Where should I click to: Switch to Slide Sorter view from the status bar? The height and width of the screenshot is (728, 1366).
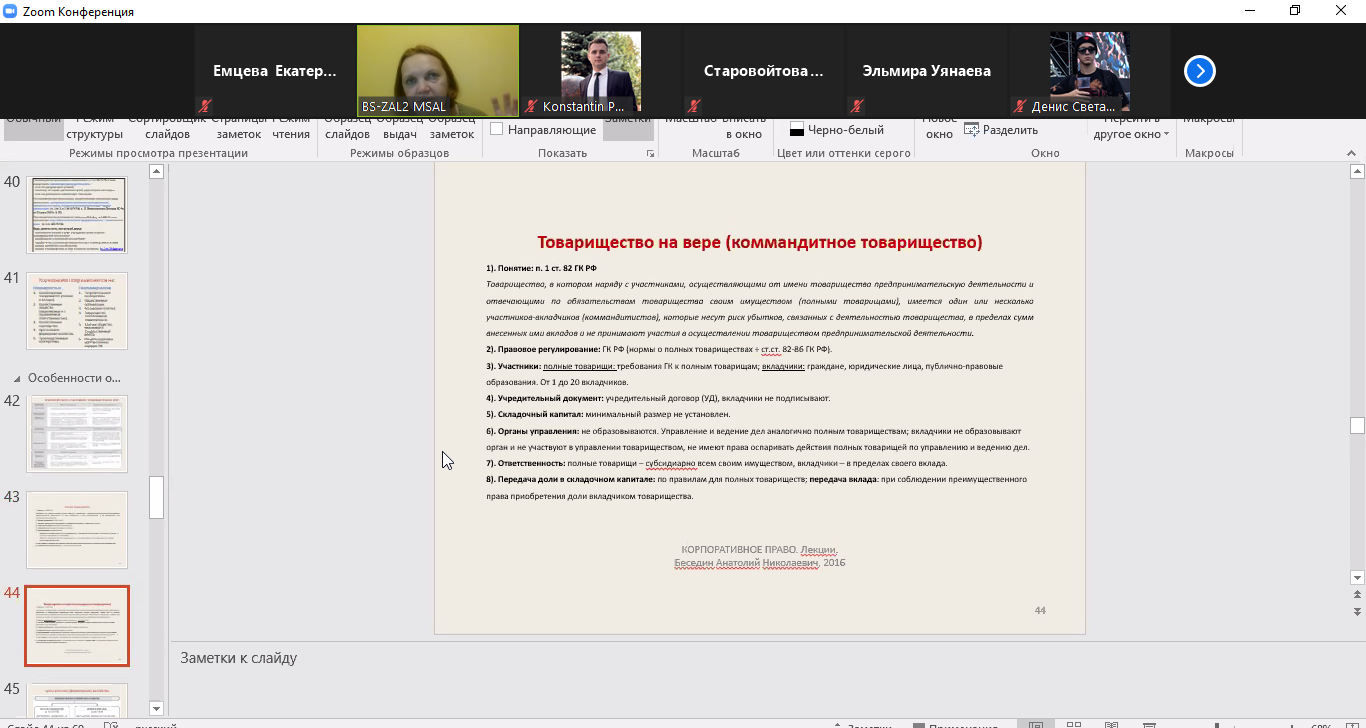(x=1073, y=724)
